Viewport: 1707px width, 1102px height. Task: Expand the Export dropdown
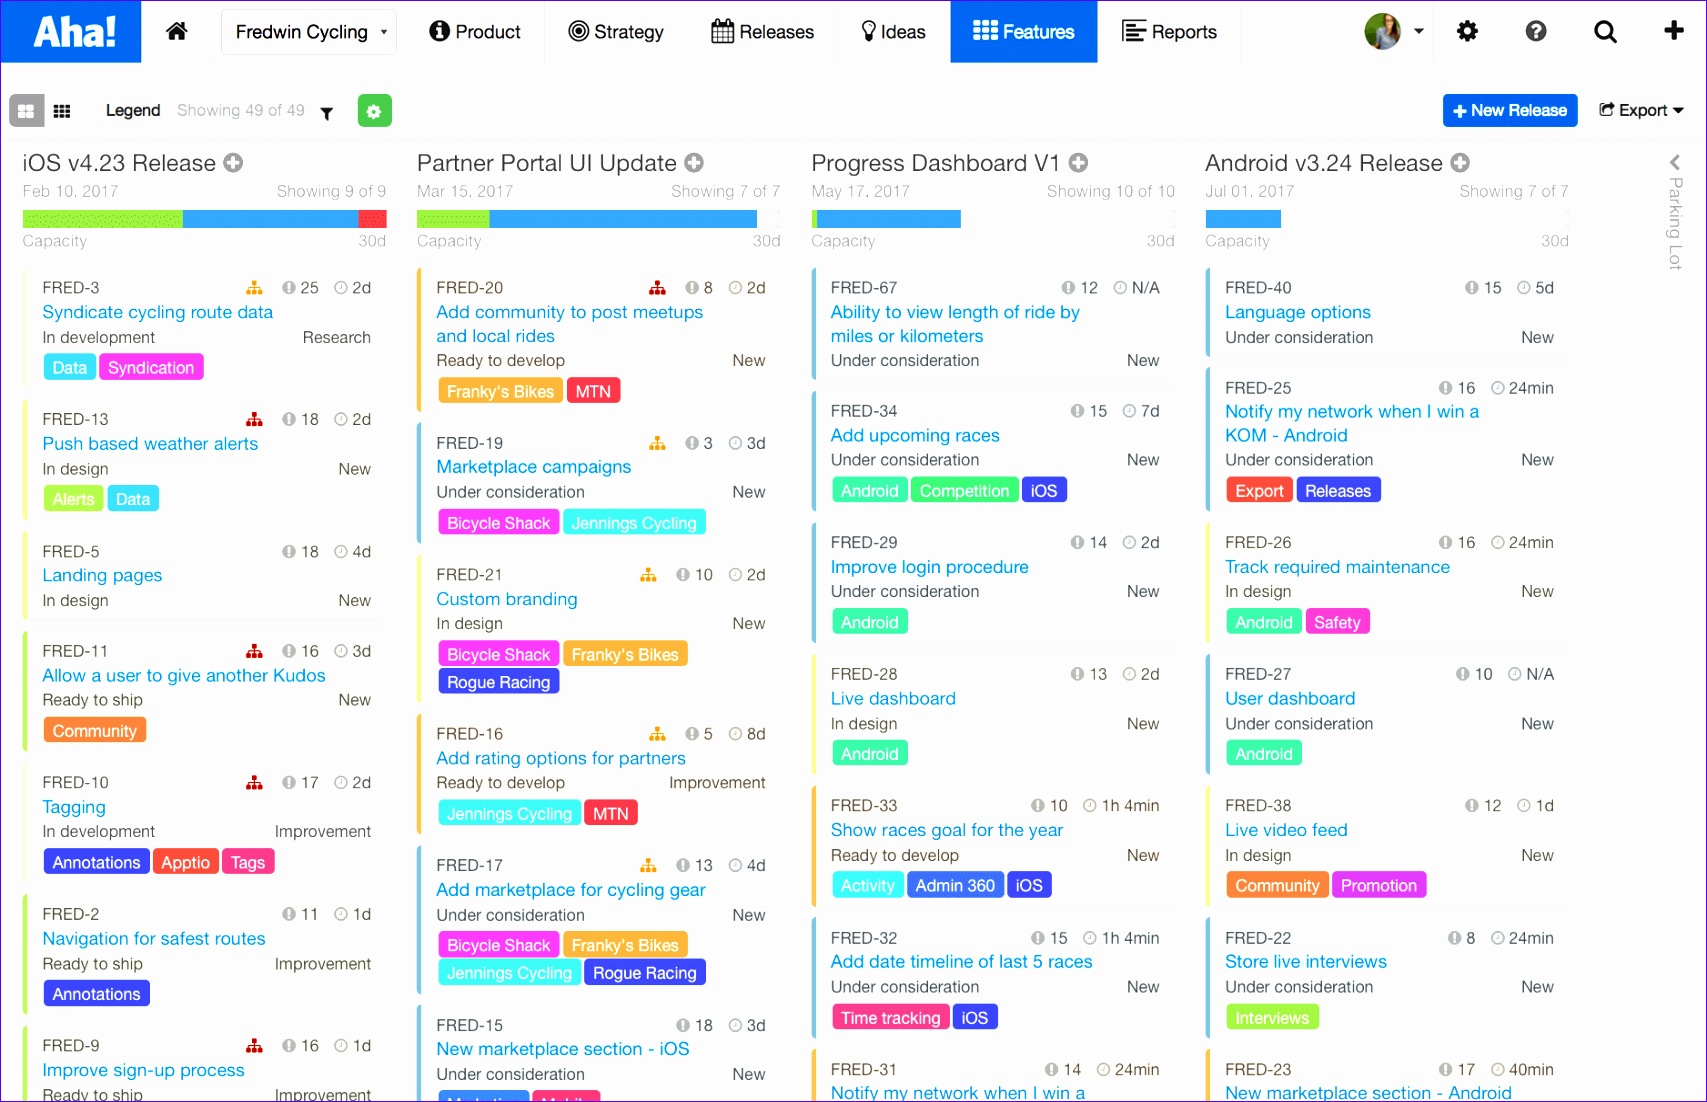click(1641, 110)
